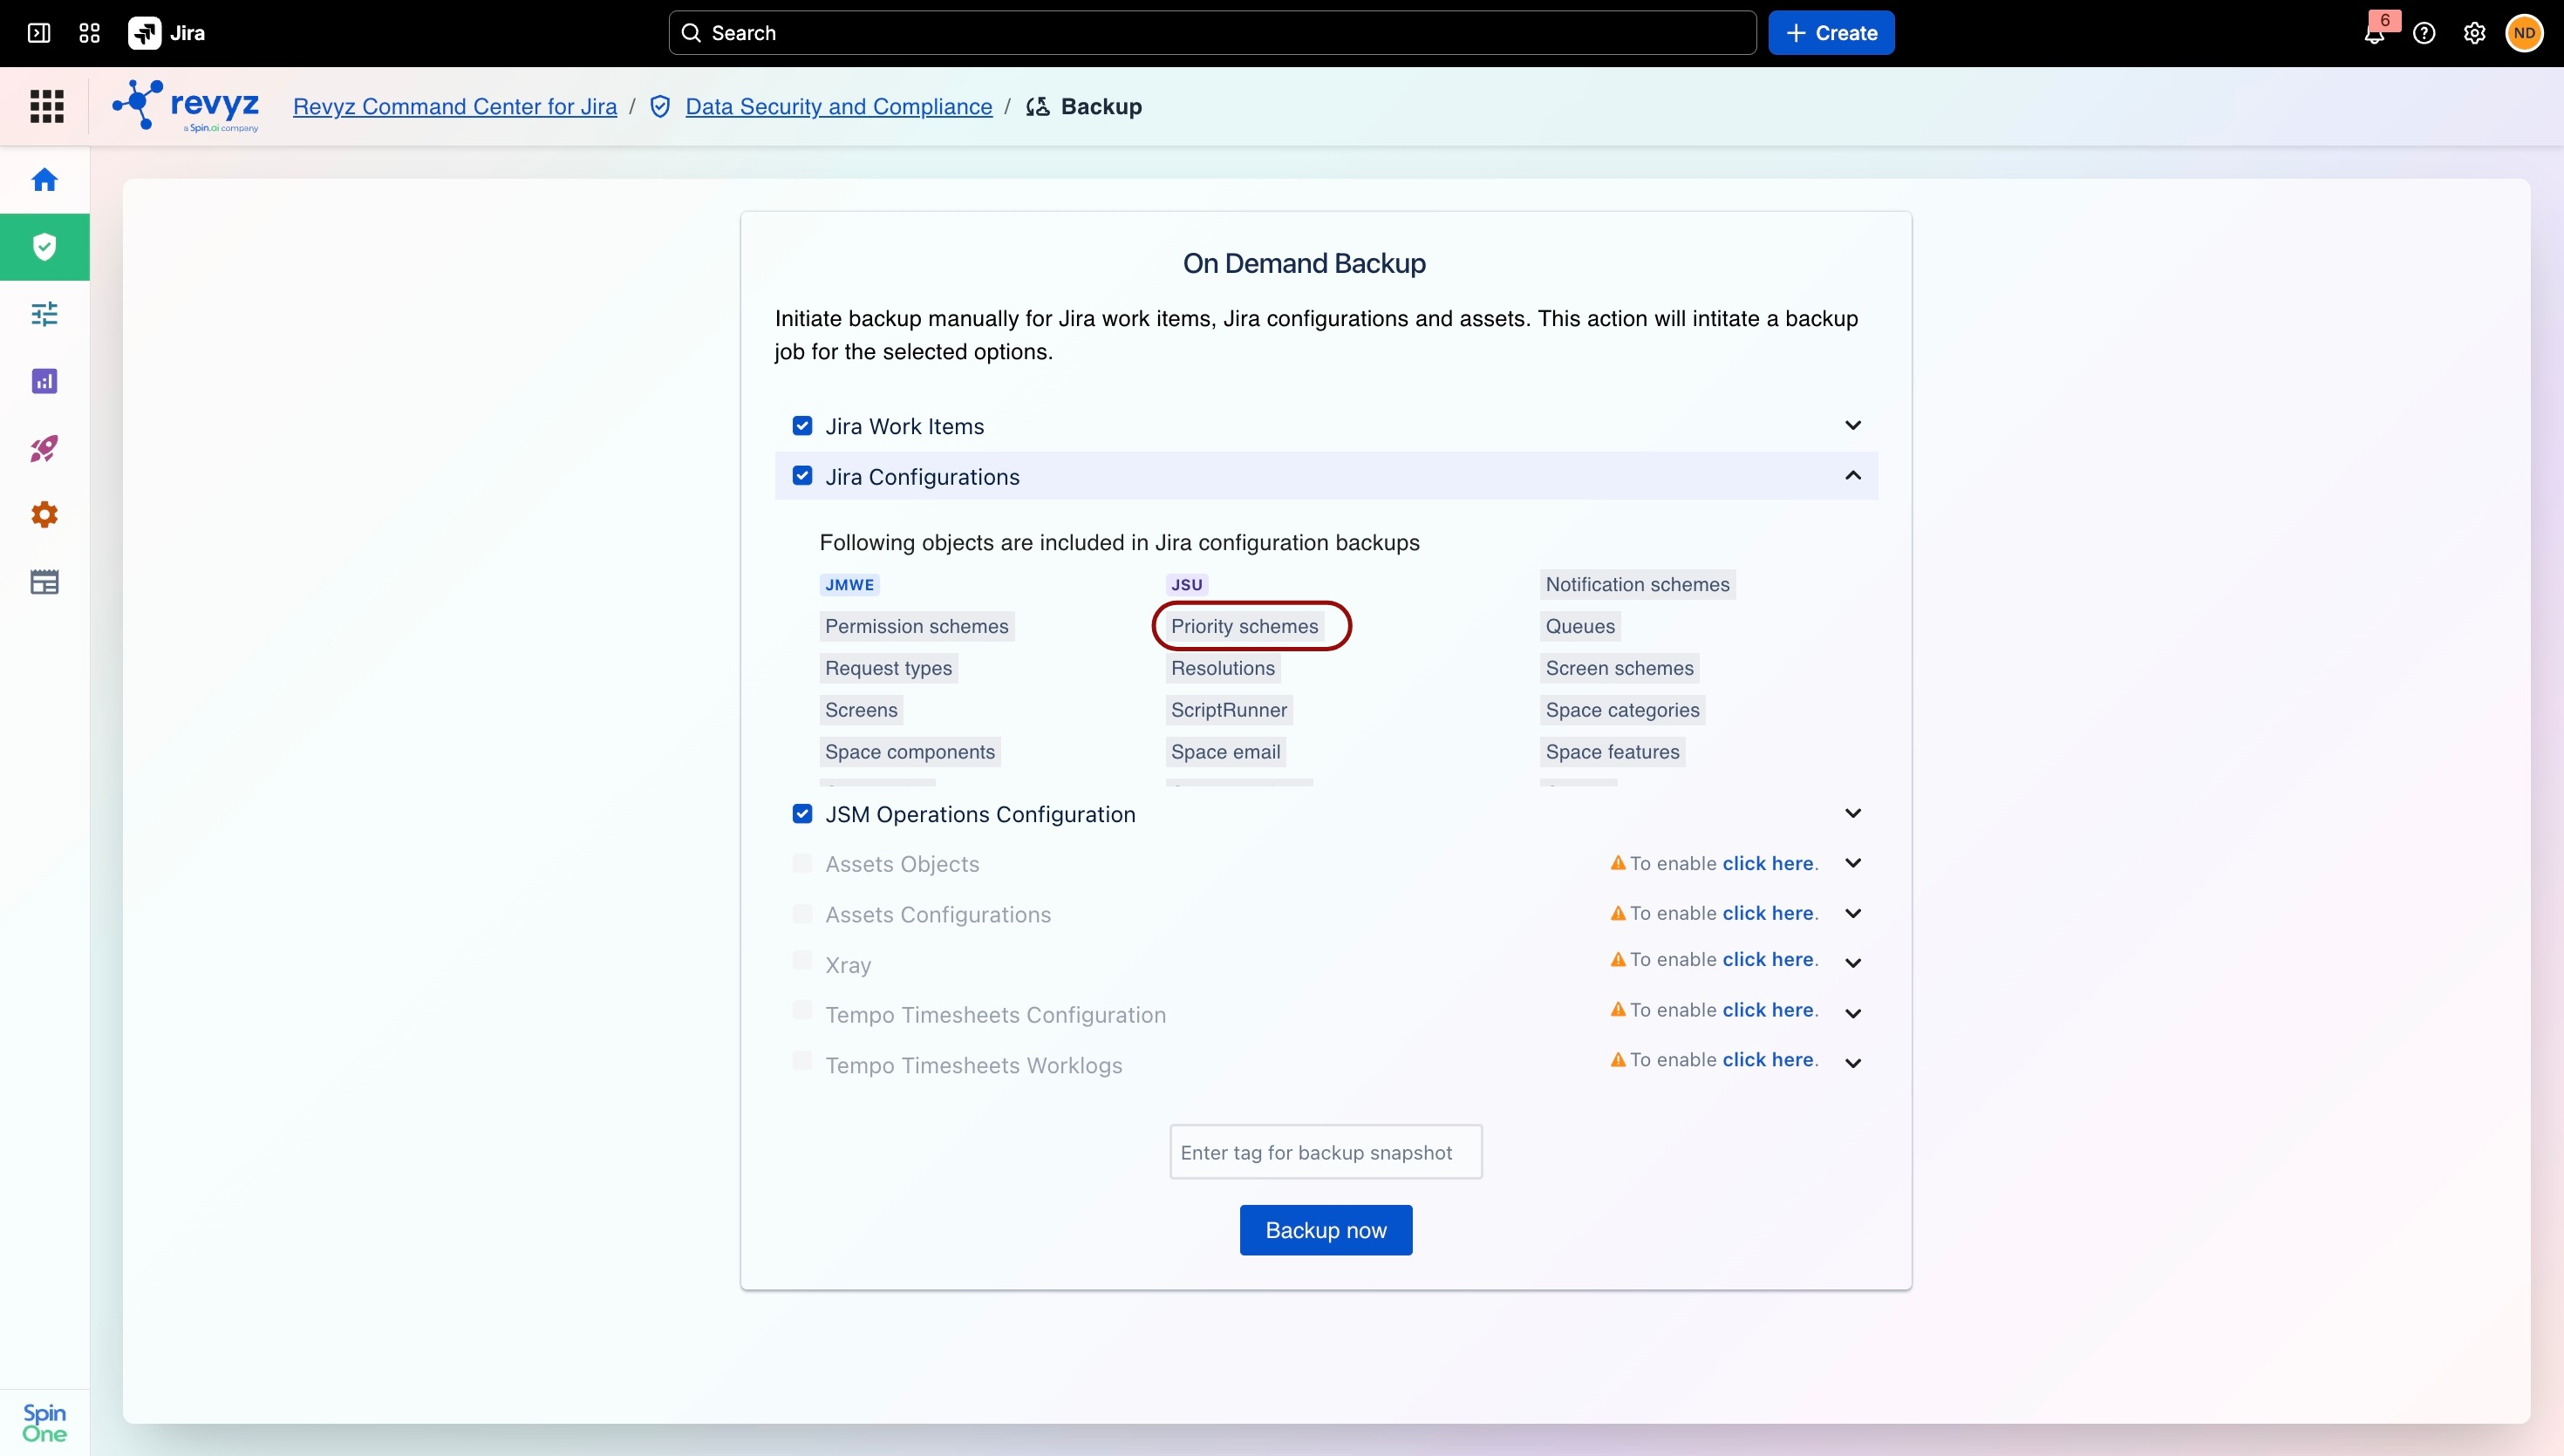Navigate to Data Security and Compliance
Viewport: 2564px width, 1456px height.
pyautogui.click(x=839, y=106)
